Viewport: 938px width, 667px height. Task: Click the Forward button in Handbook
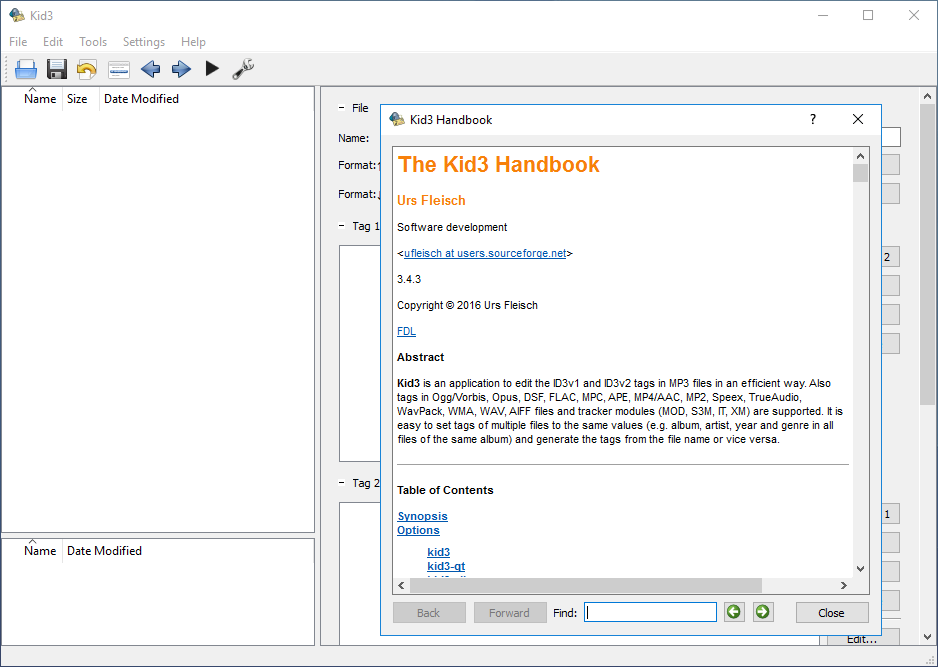tap(510, 613)
